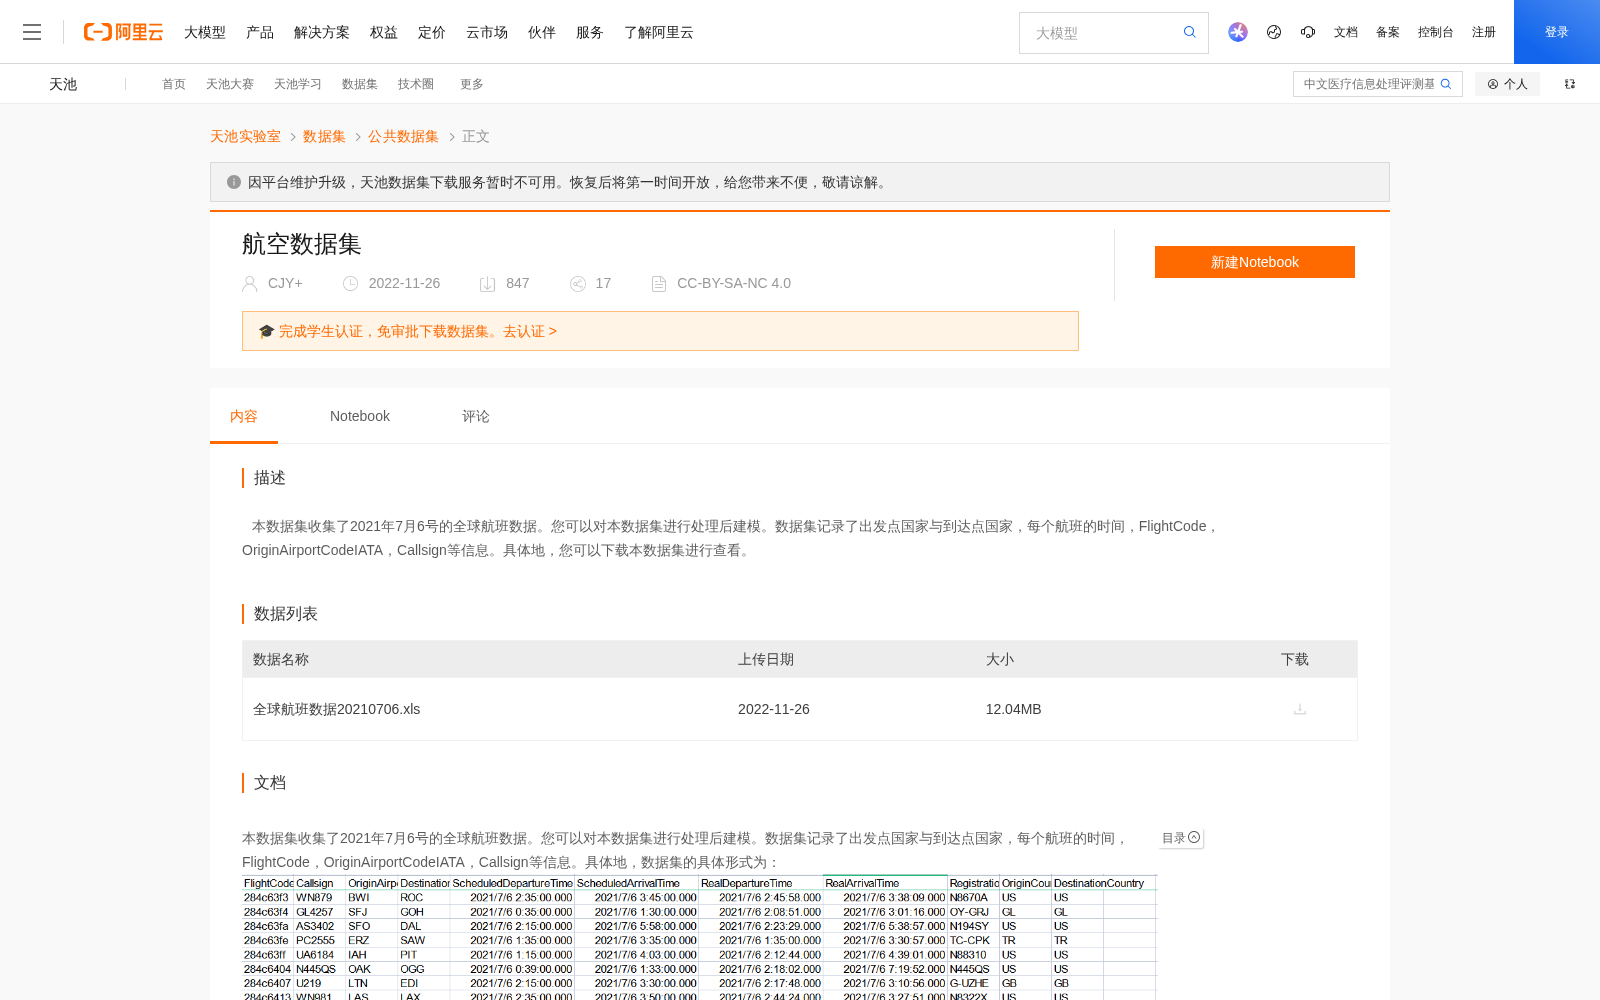Viewport: 1600px width, 1000px height.
Task: Click the license document icon
Action: point(659,284)
